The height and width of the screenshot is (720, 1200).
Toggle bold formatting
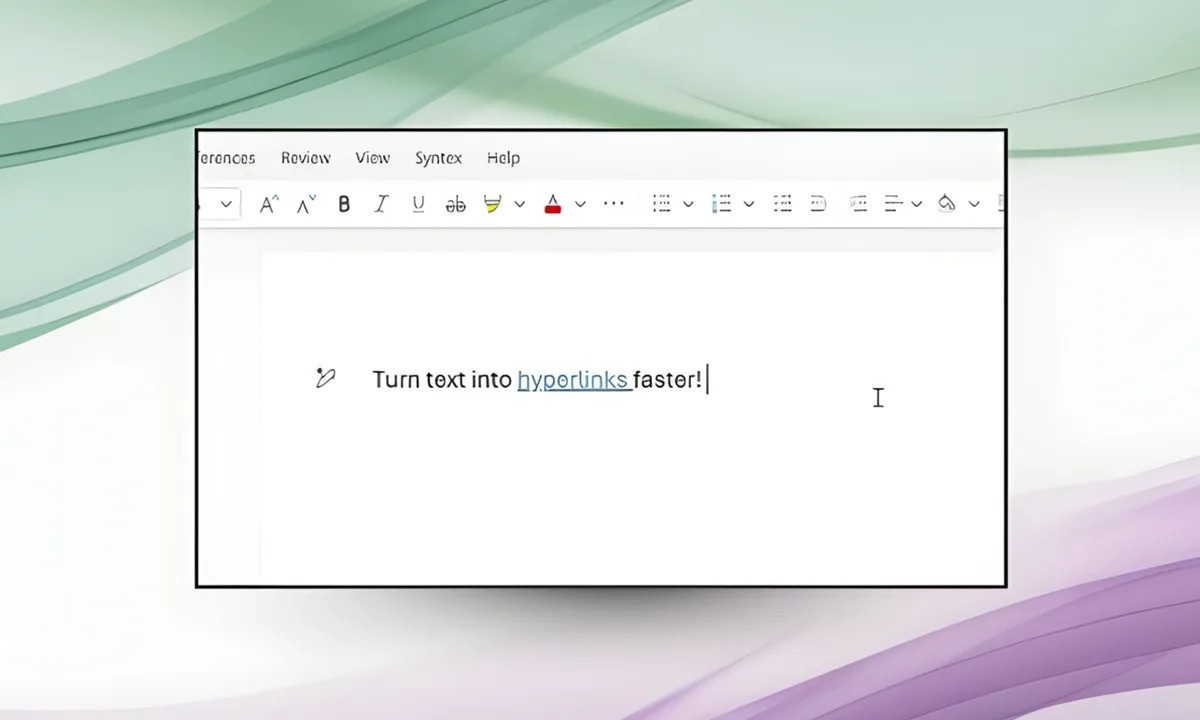[x=344, y=204]
